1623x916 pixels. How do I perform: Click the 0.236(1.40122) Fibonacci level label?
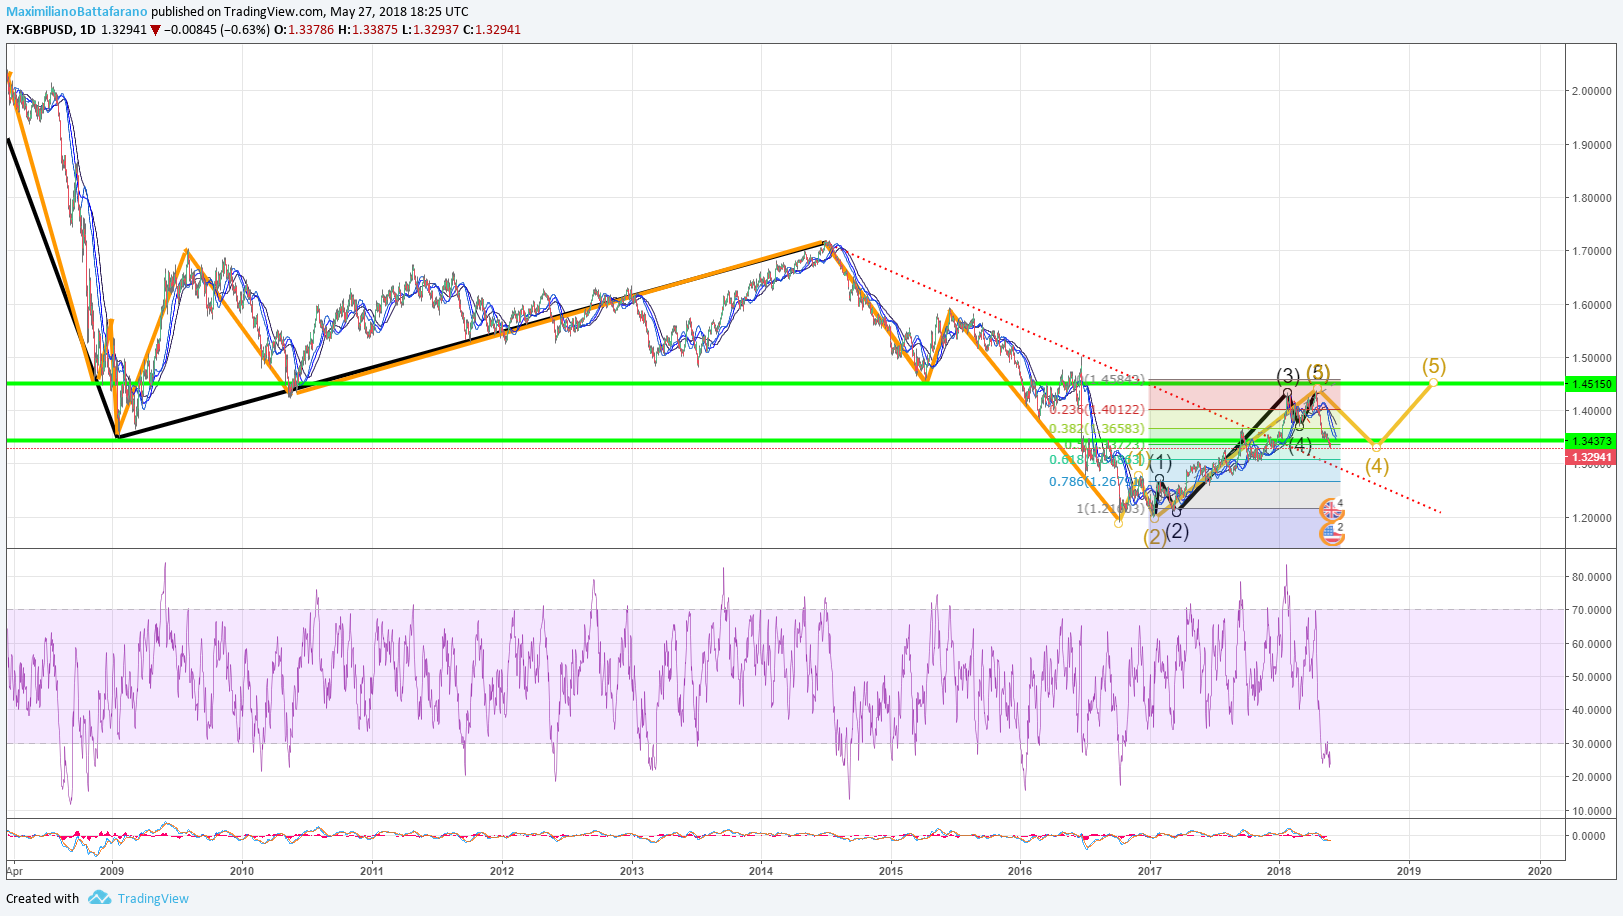pos(1097,410)
